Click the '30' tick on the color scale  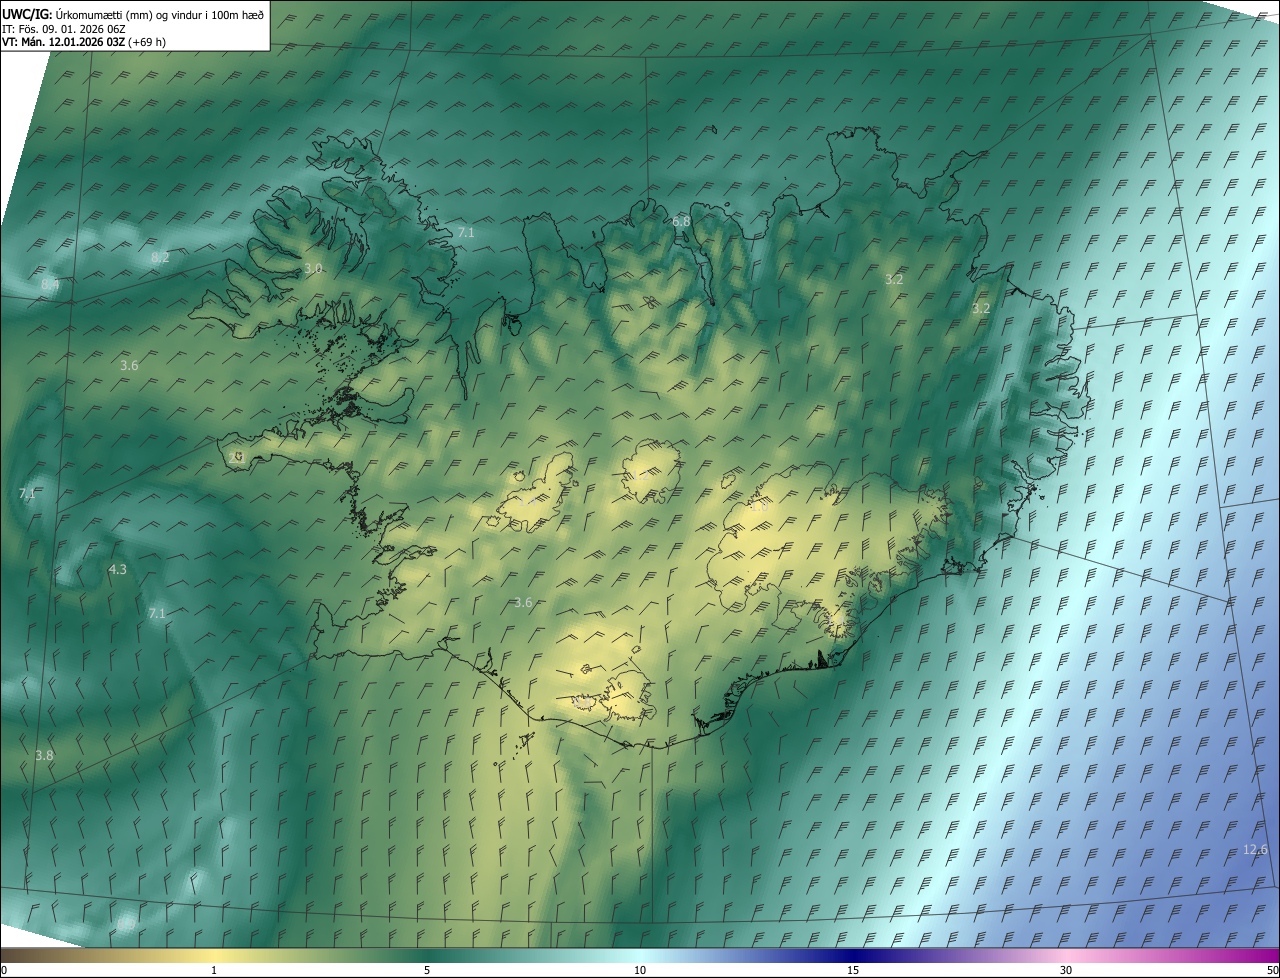[x=1066, y=970]
